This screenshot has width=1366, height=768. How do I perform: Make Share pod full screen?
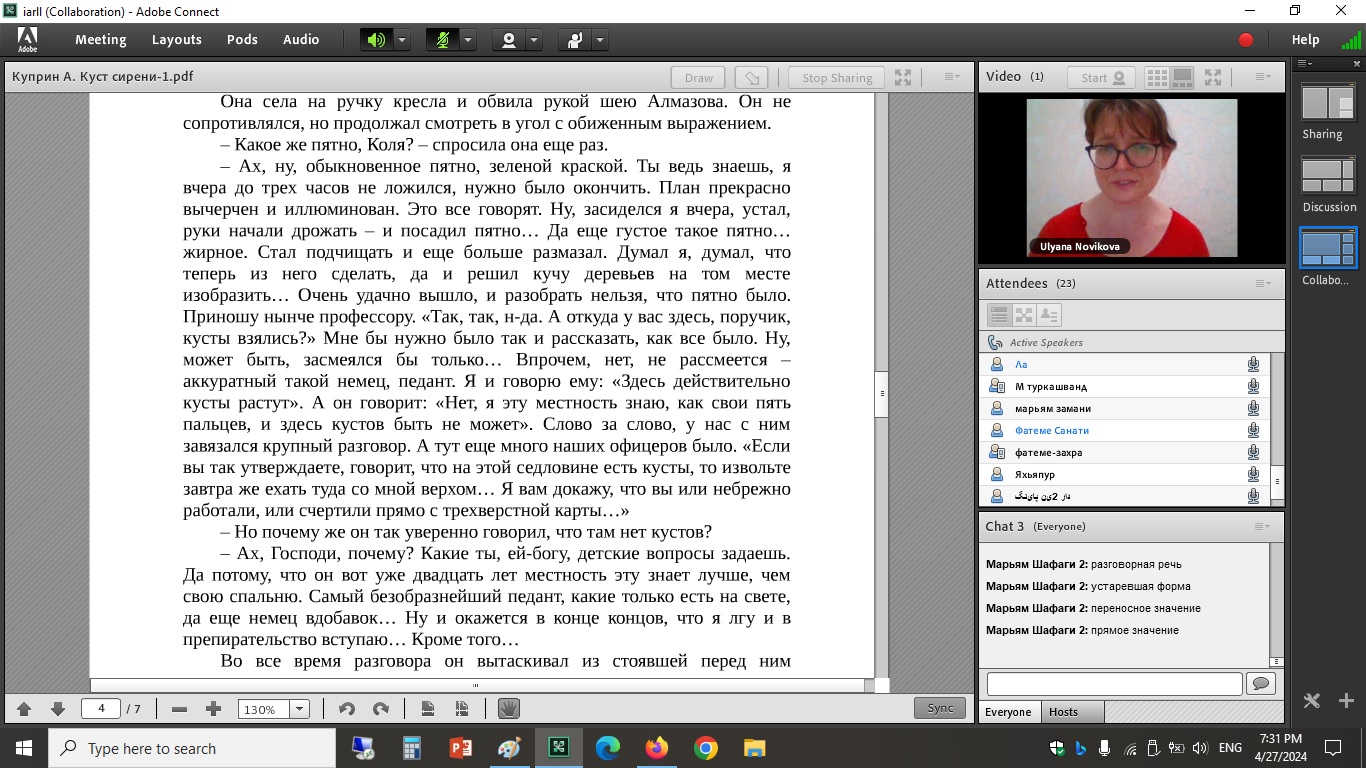pos(903,77)
